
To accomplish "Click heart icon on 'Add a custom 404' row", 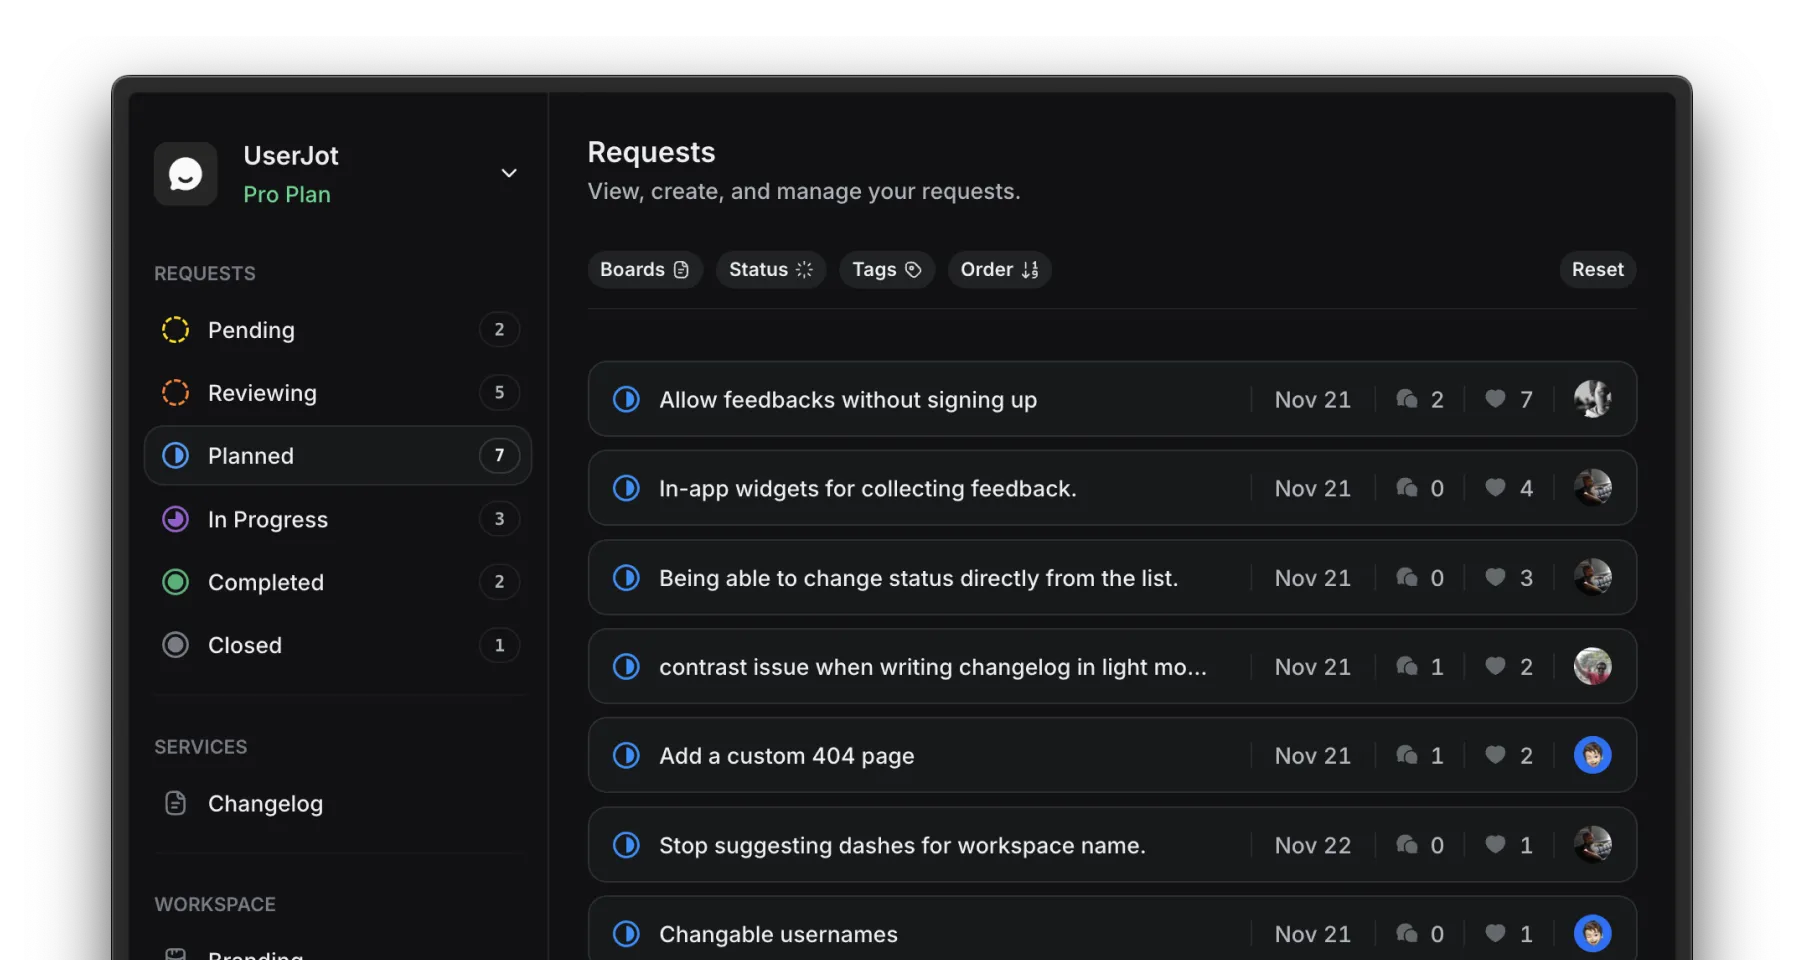I will tap(1496, 756).
